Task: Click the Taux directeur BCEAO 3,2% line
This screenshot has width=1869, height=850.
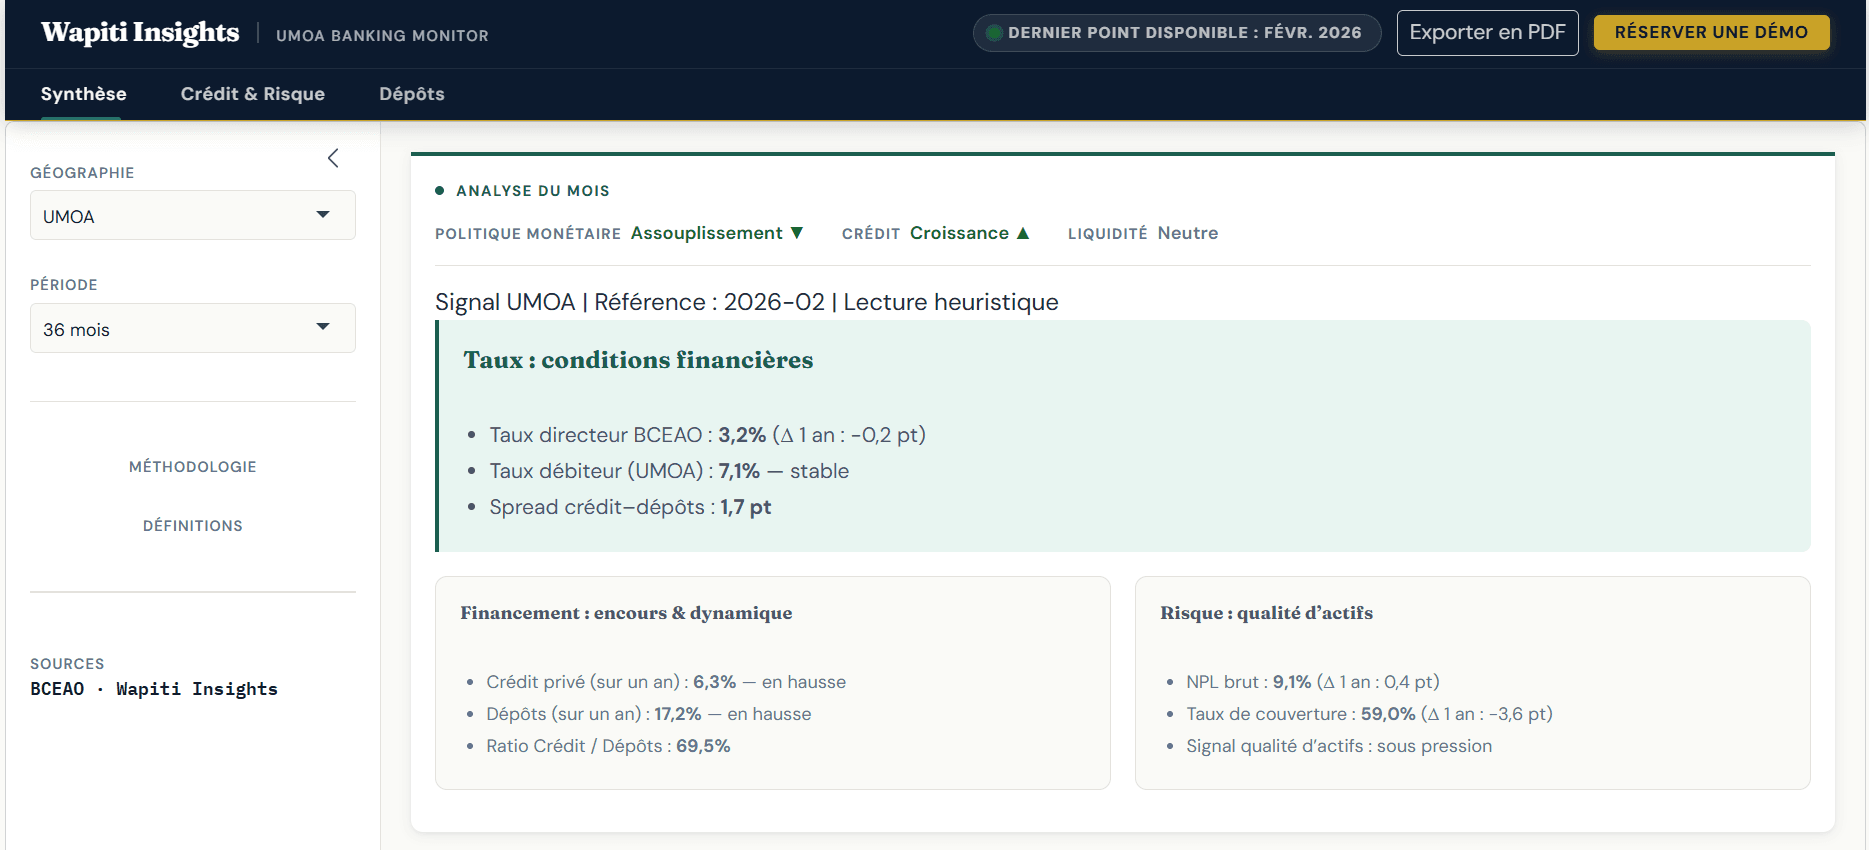Action: (707, 435)
